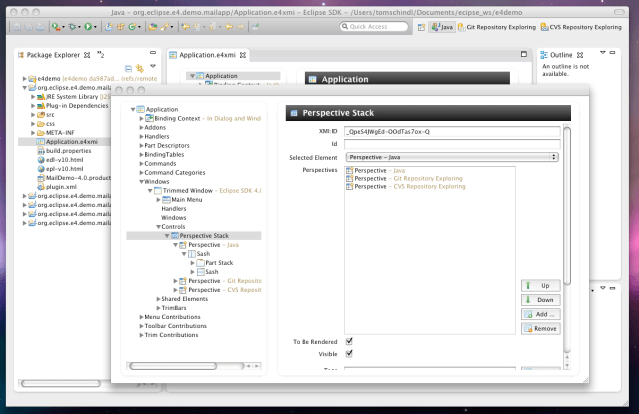The height and width of the screenshot is (414, 639).
Task: Uncheck the Visible checkbox
Action: point(349,353)
